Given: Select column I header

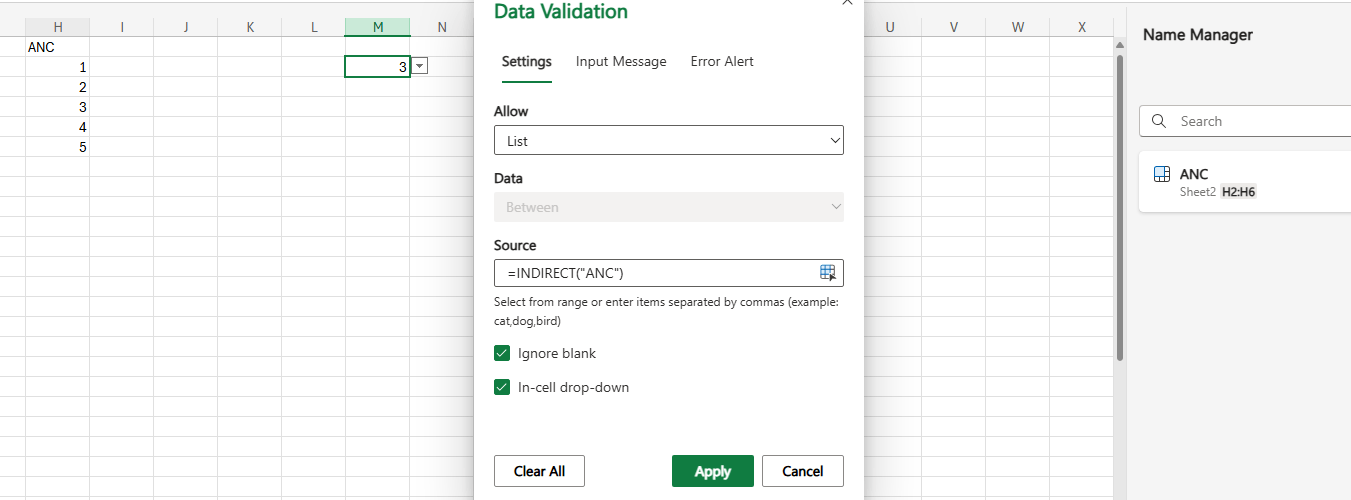Looking at the screenshot, I should (122, 27).
